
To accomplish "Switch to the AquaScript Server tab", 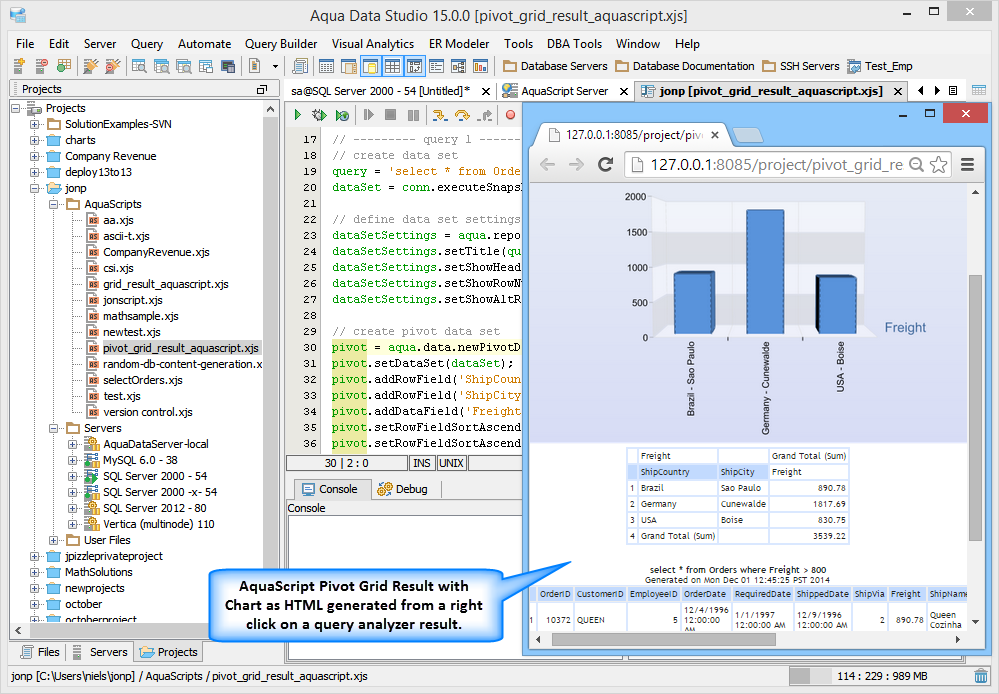I will pyautogui.click(x=564, y=91).
